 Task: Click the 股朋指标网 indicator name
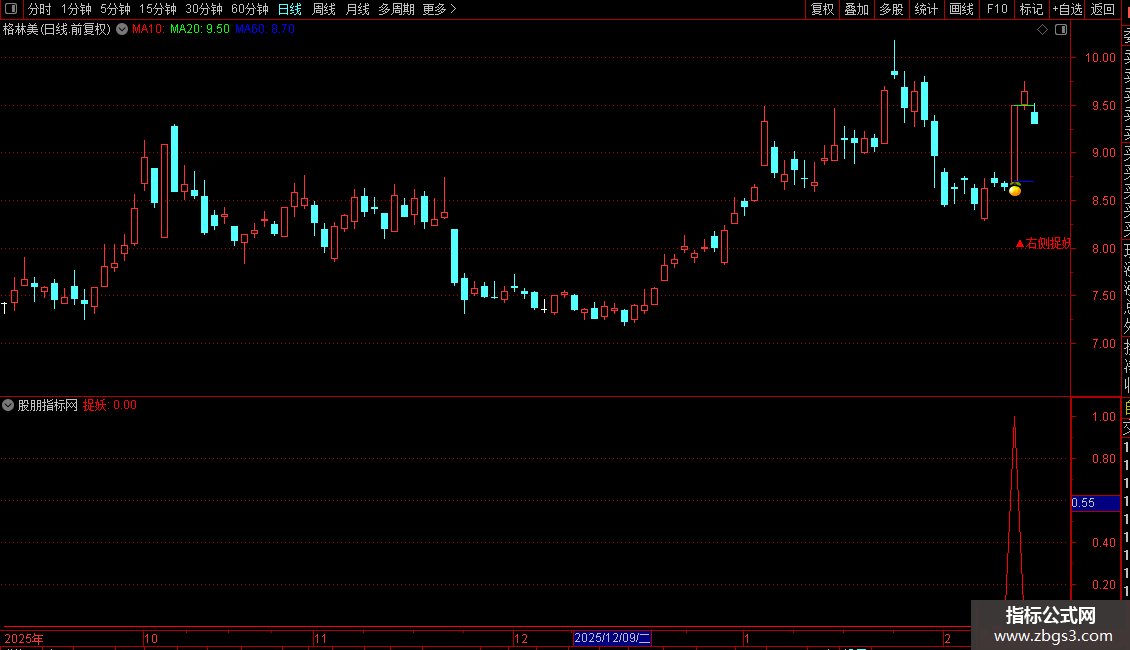click(x=48, y=405)
